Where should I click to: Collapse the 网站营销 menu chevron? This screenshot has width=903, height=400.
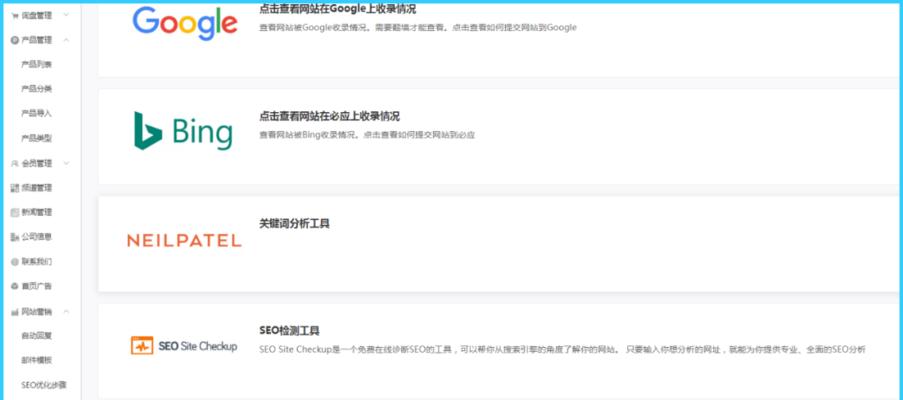[66, 312]
